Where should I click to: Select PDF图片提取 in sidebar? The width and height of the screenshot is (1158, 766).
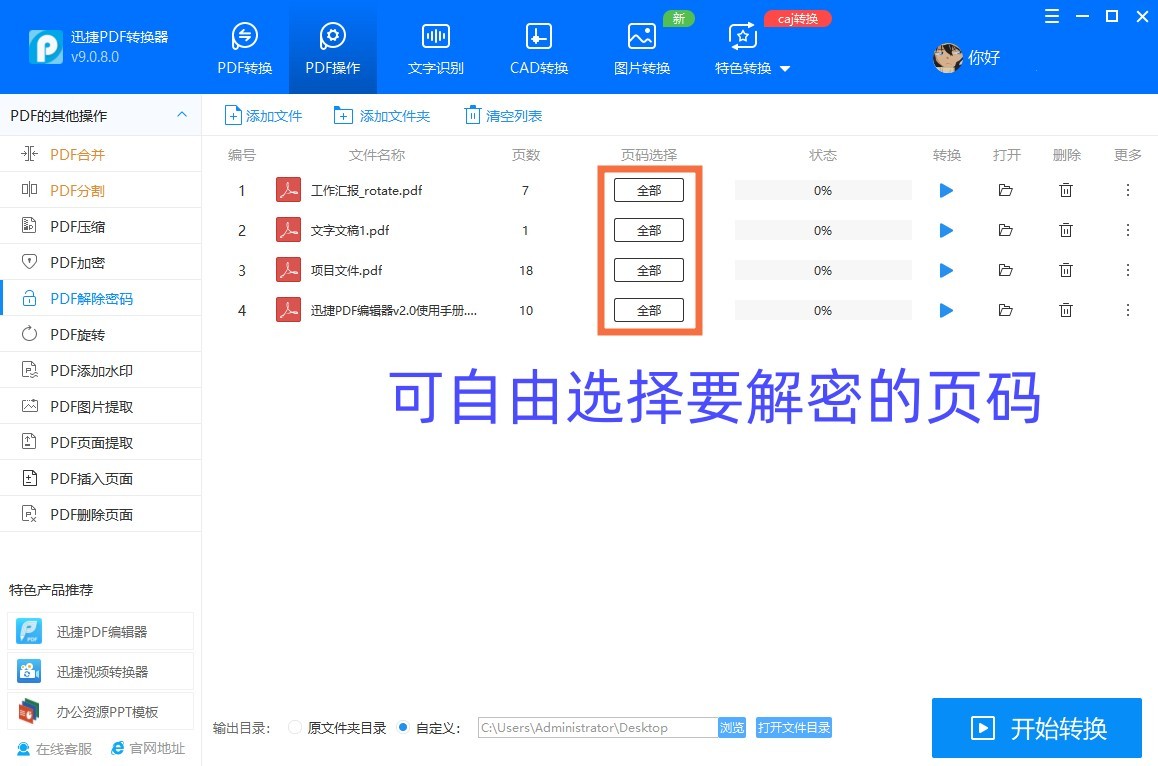(100, 406)
